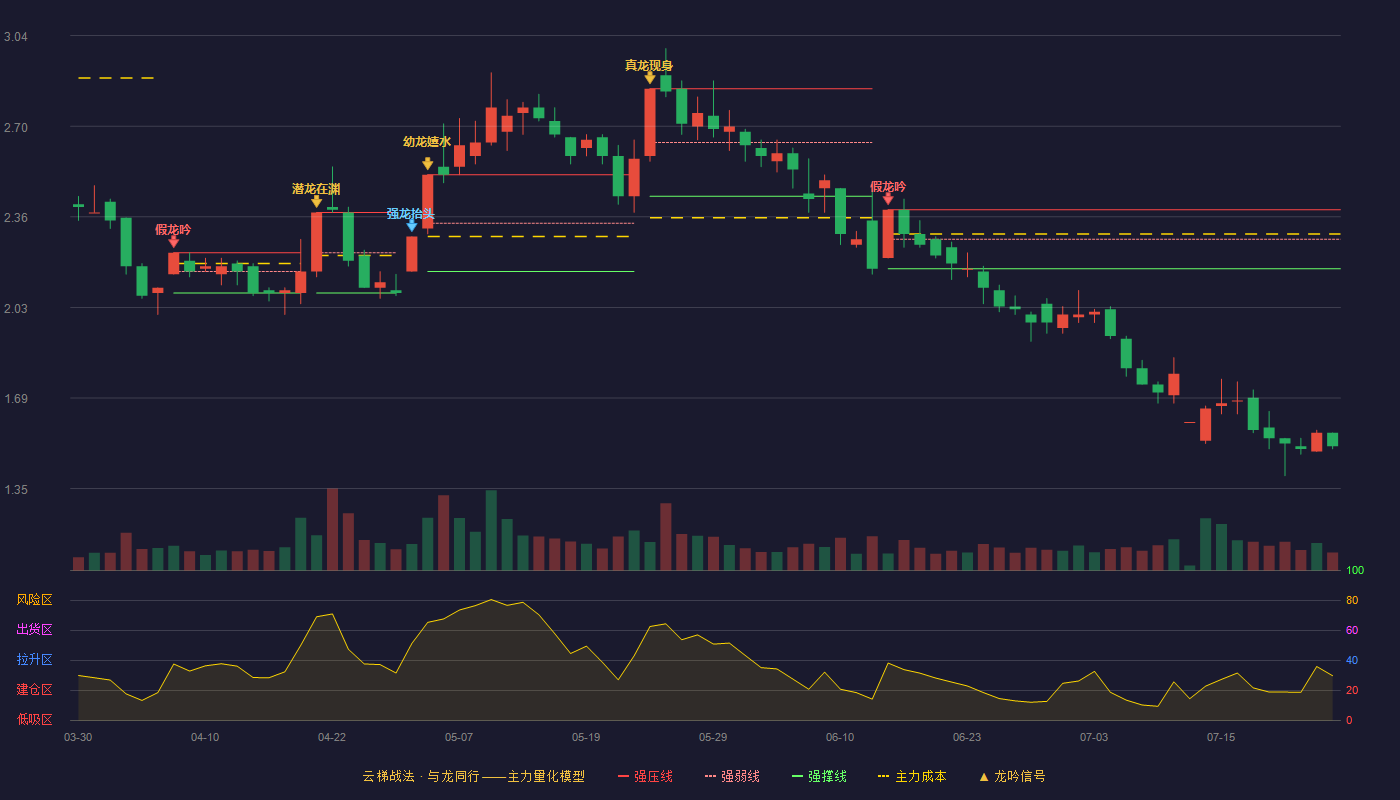
Task: Click the 05-19 date label
Action: (x=586, y=737)
